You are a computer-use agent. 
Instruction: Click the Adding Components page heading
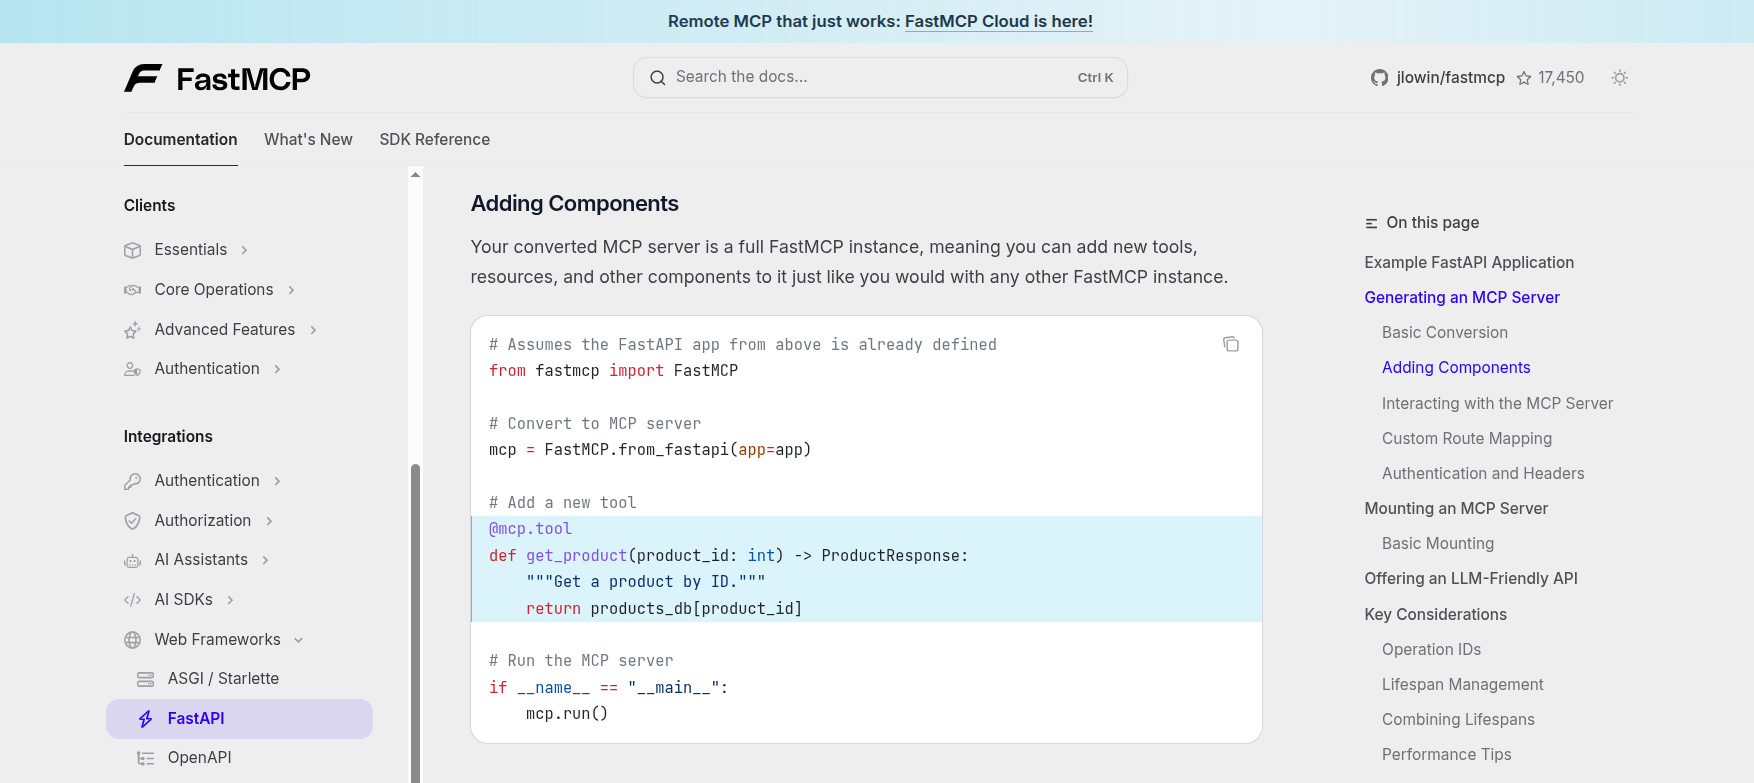click(575, 203)
